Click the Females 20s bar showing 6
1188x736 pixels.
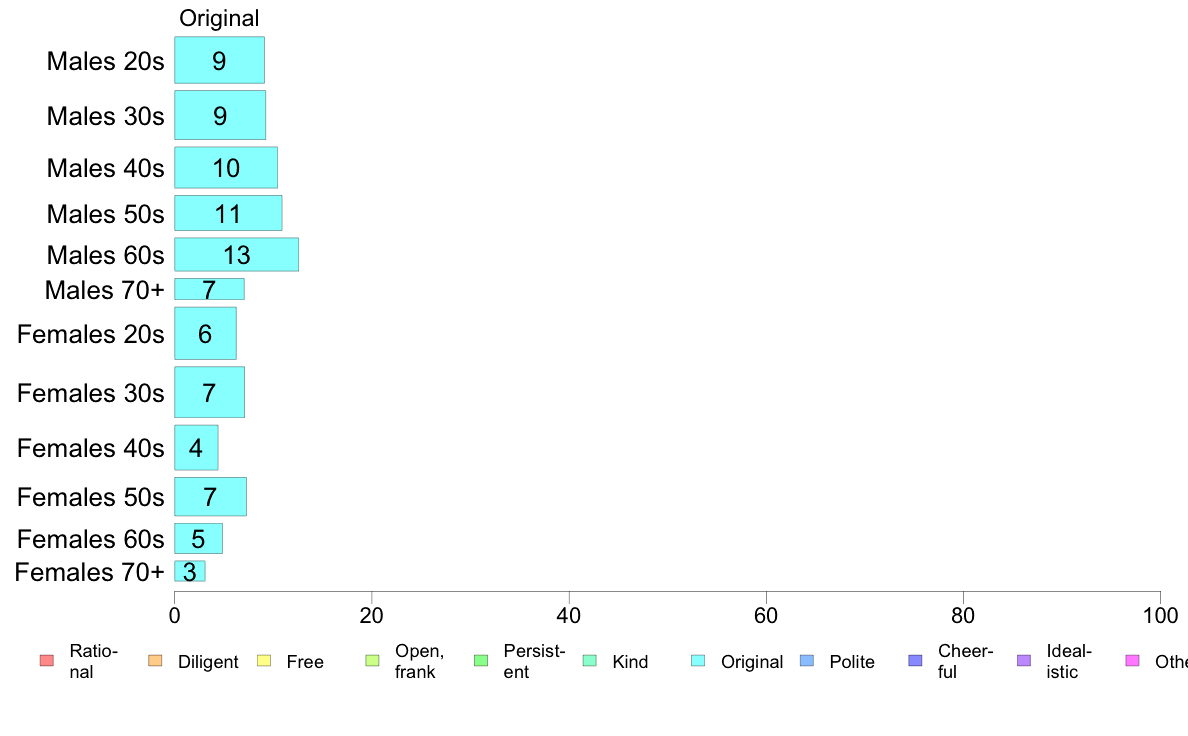pos(205,334)
